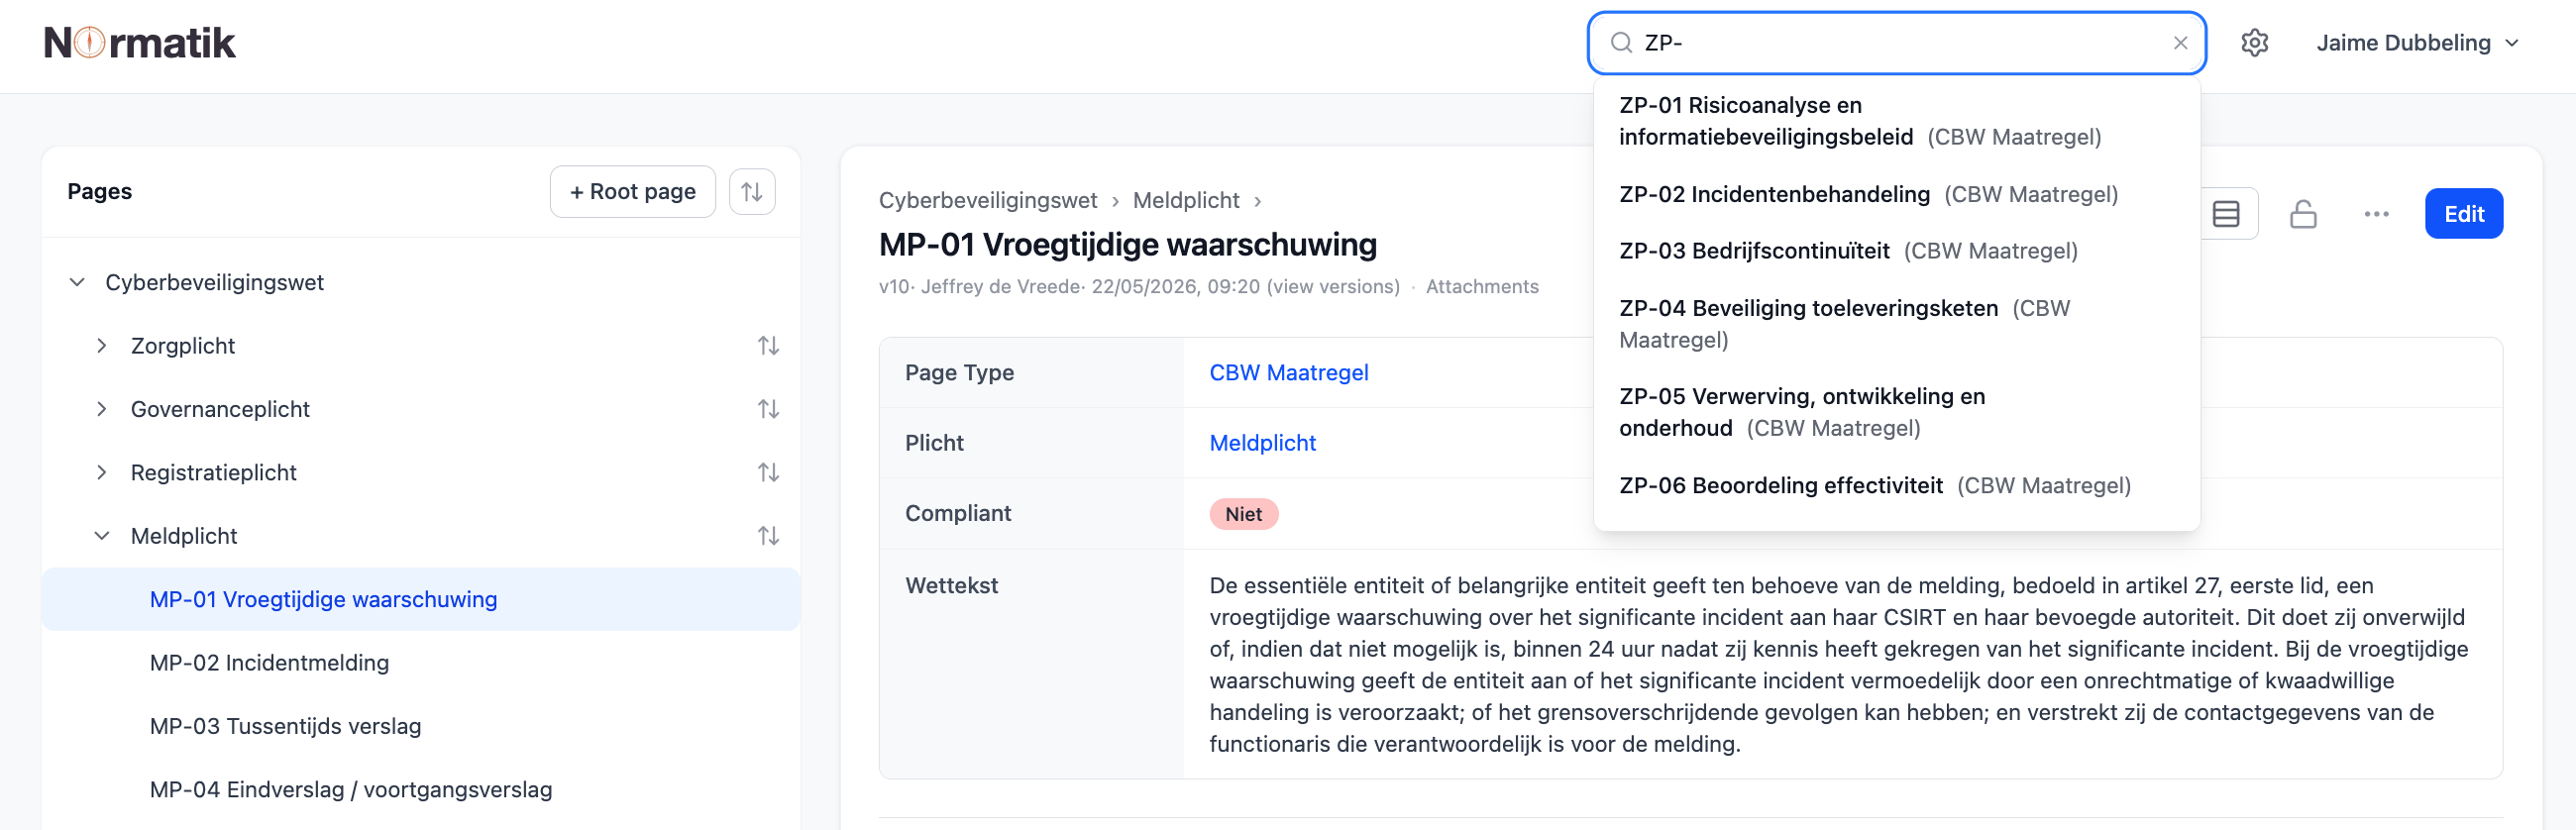The height and width of the screenshot is (830, 2576).
Task: Click the v10 Jeffrey de Vreede version info
Action: (1069, 287)
